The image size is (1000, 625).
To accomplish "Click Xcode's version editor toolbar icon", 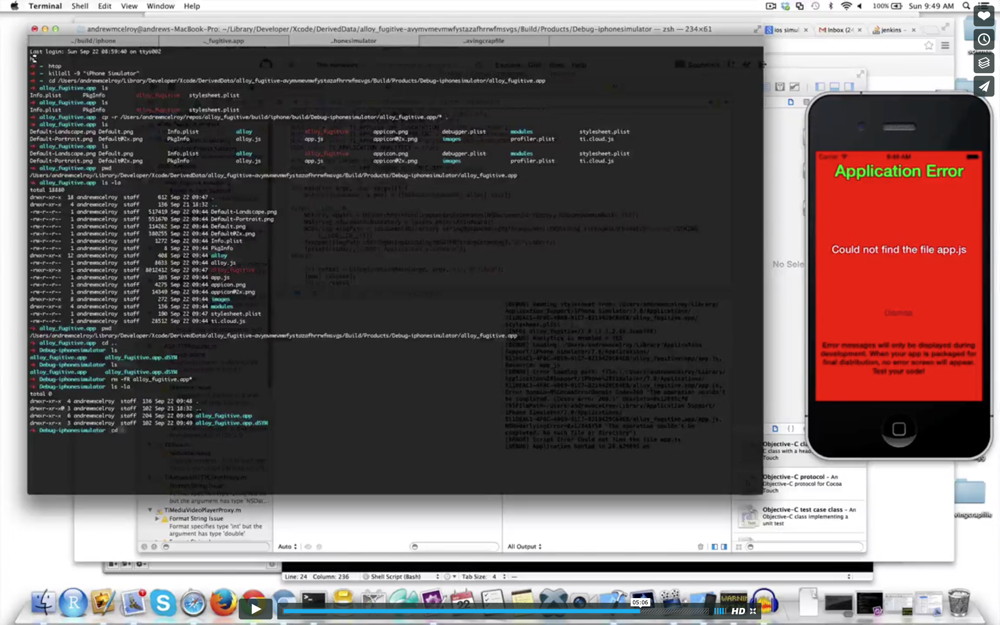I will (795, 86).
